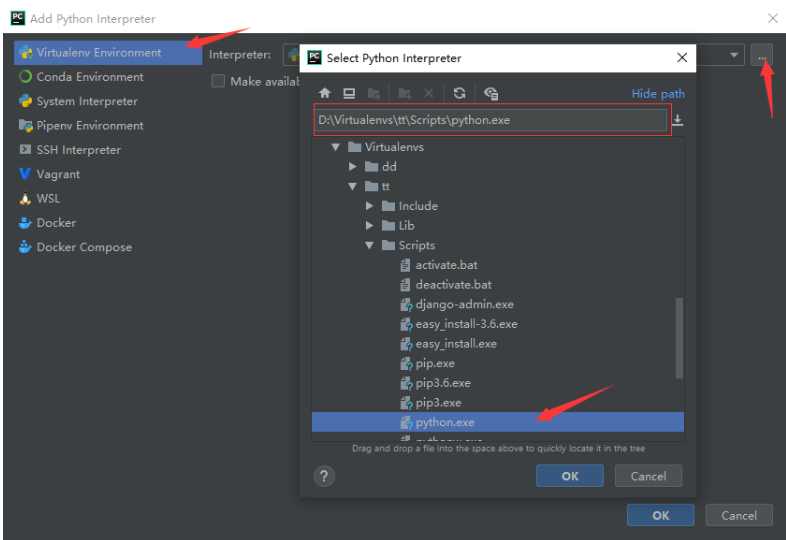The width and height of the screenshot is (786, 540).
Task: Open help with the question mark button
Action: pos(324,476)
